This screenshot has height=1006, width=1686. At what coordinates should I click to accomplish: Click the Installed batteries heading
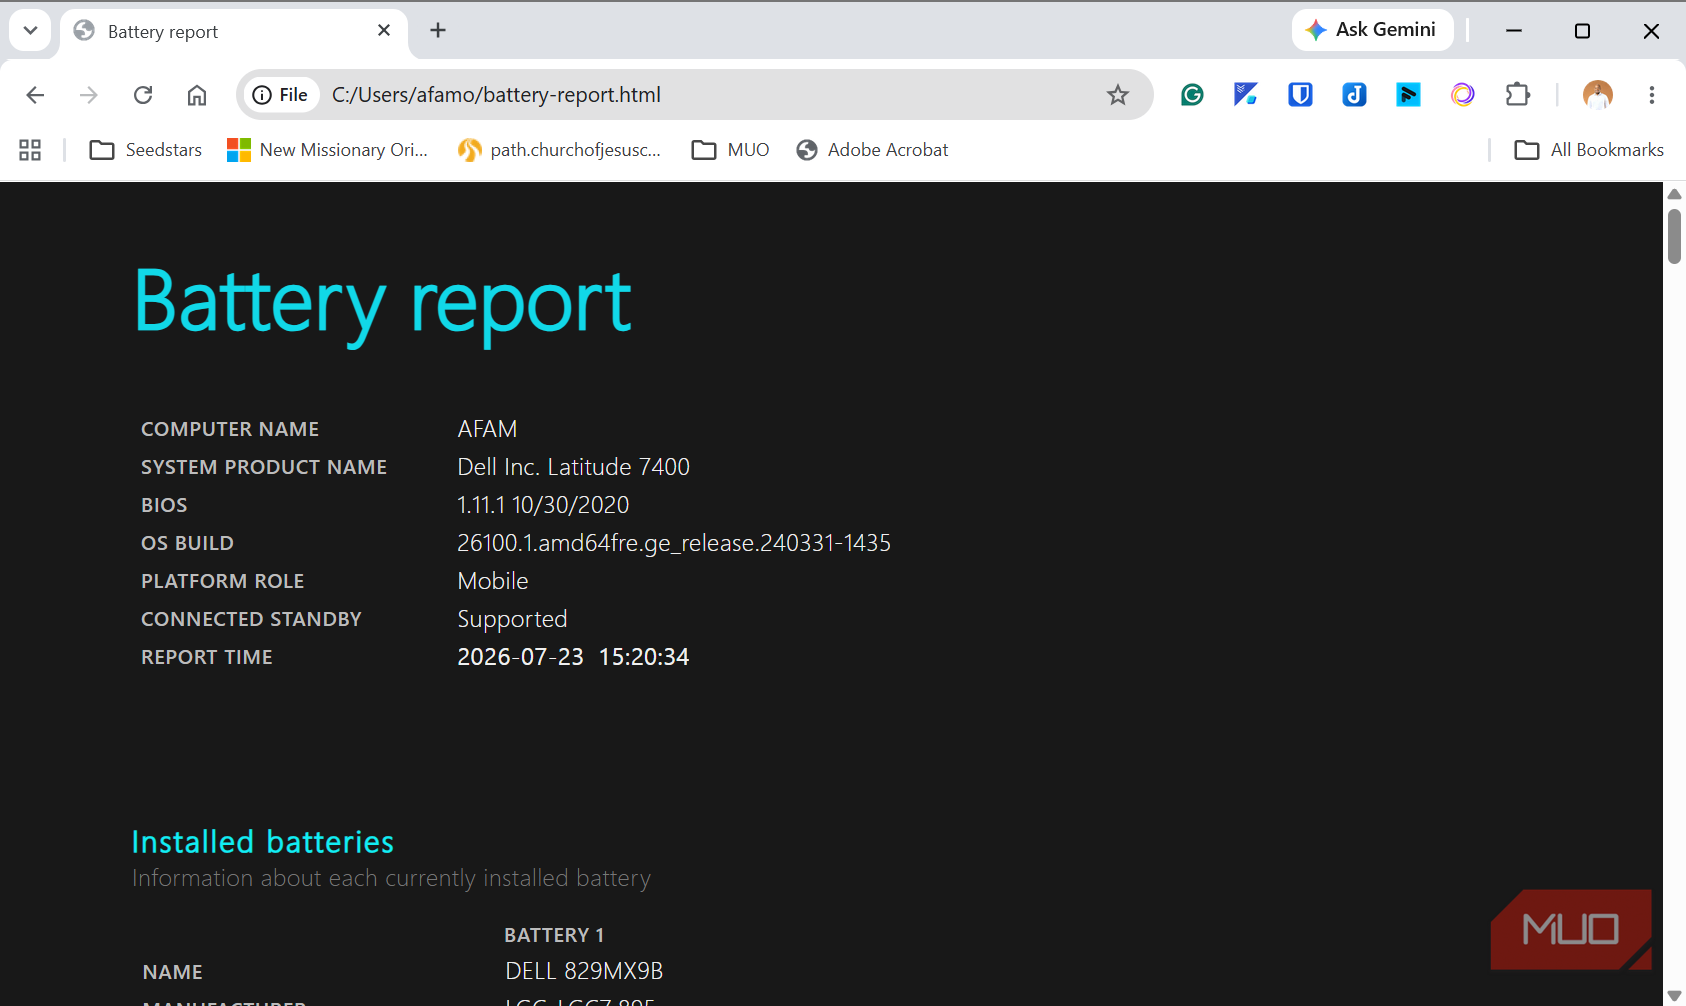pos(263,842)
